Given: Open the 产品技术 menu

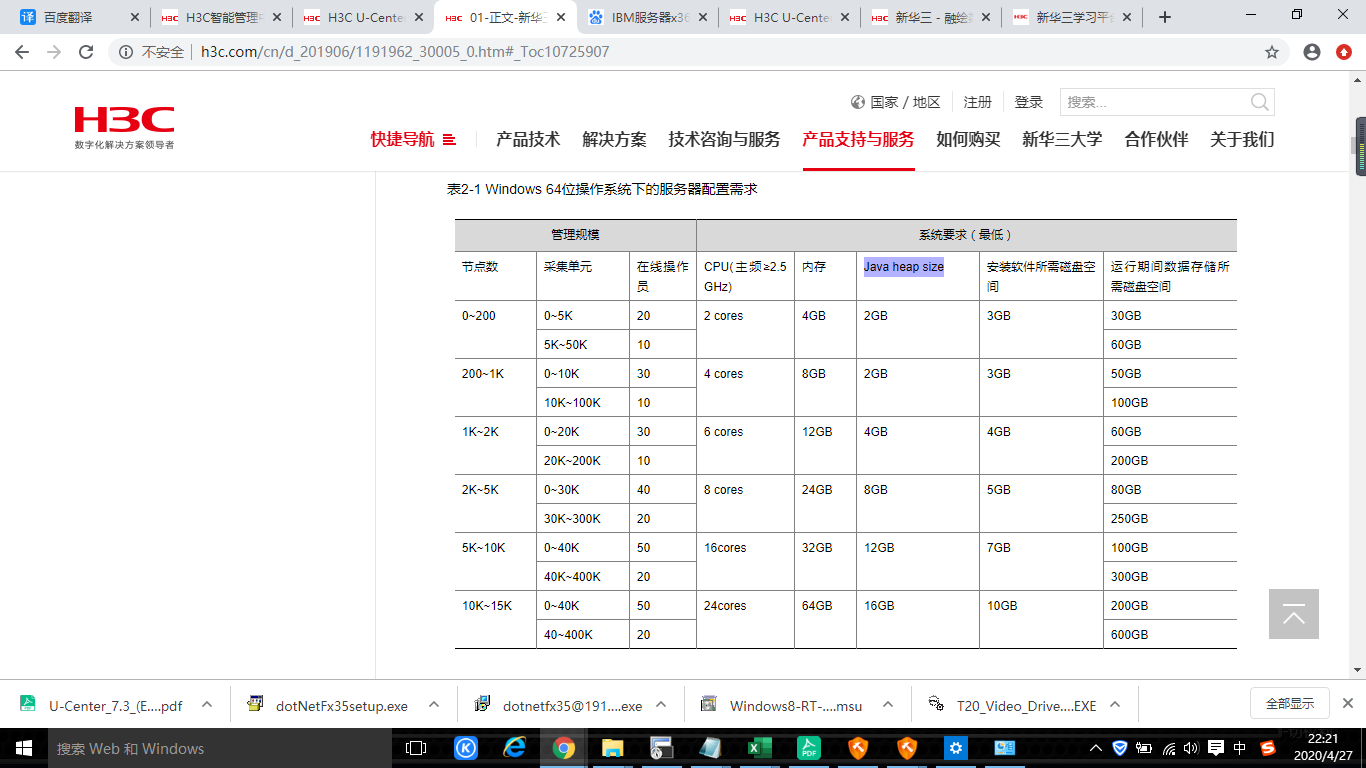Looking at the screenshot, I should (x=528, y=140).
